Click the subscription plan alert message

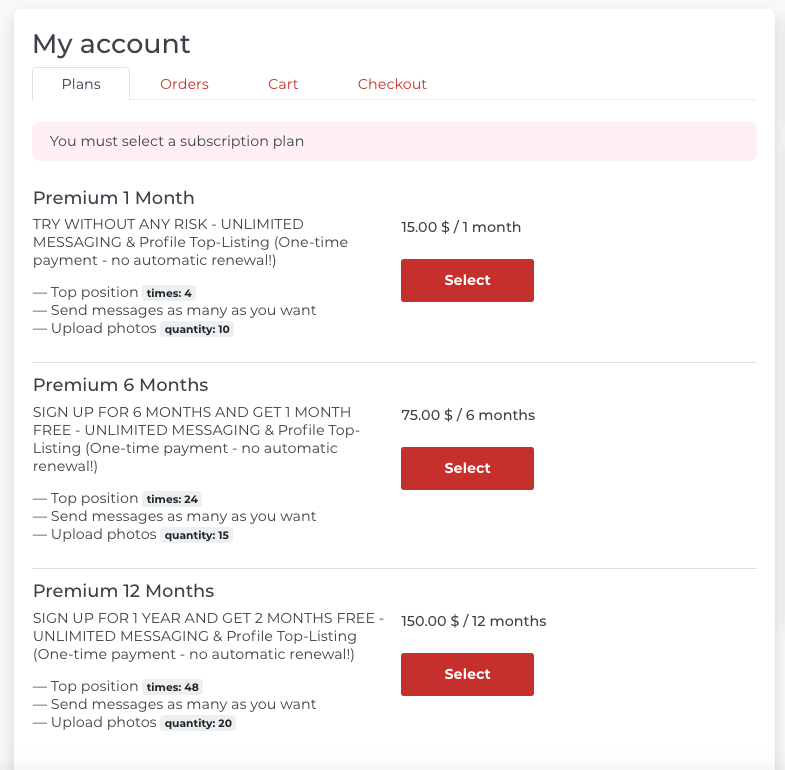tap(395, 141)
